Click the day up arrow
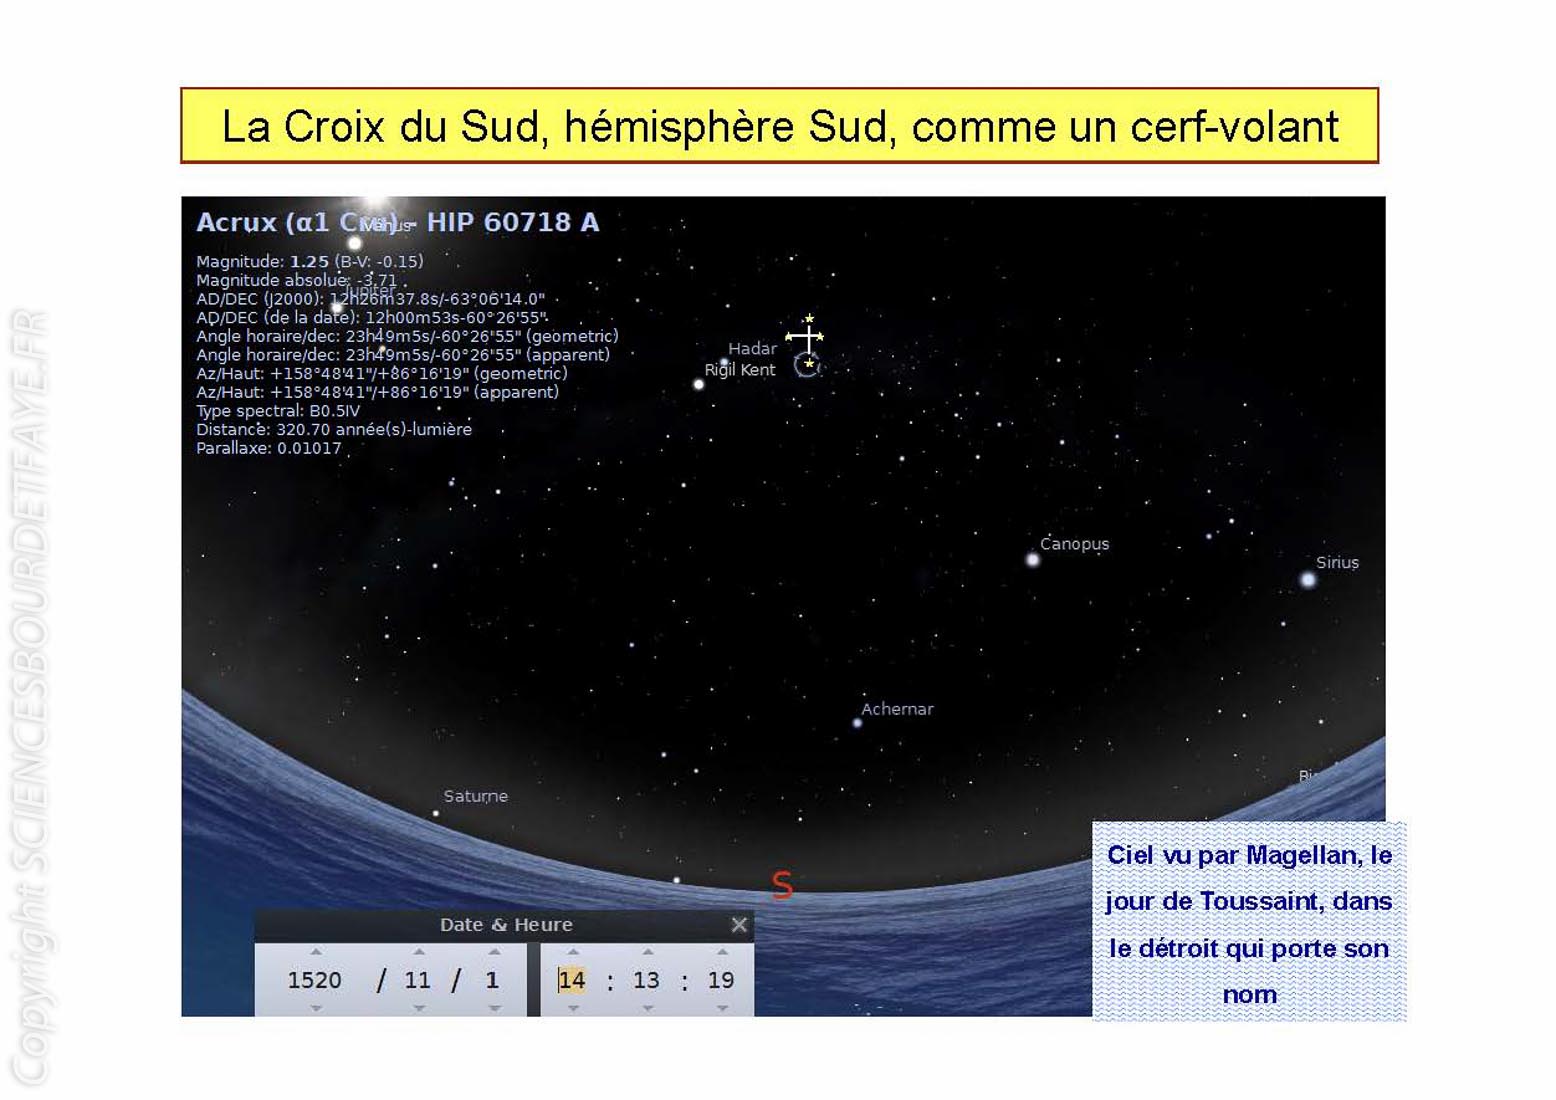Image resolution: width=1556 pixels, height=1100 pixels. click(493, 952)
